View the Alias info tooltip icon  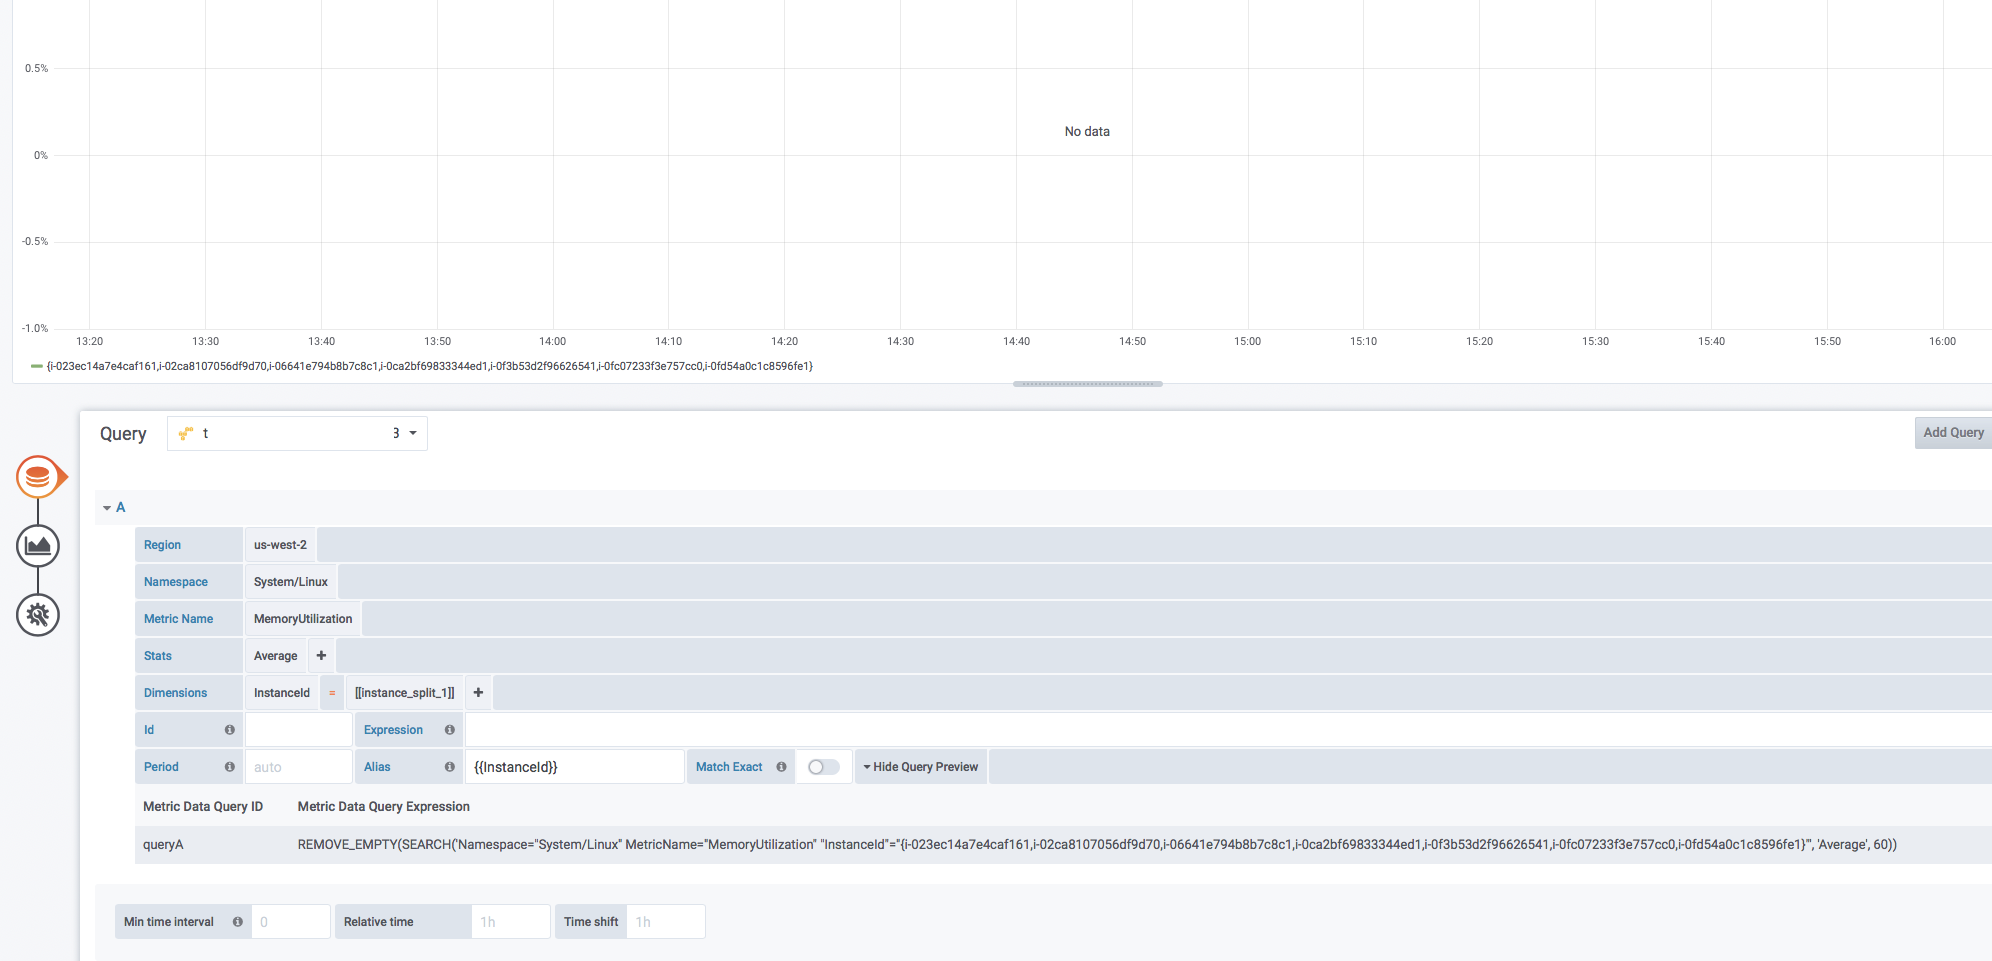[449, 766]
